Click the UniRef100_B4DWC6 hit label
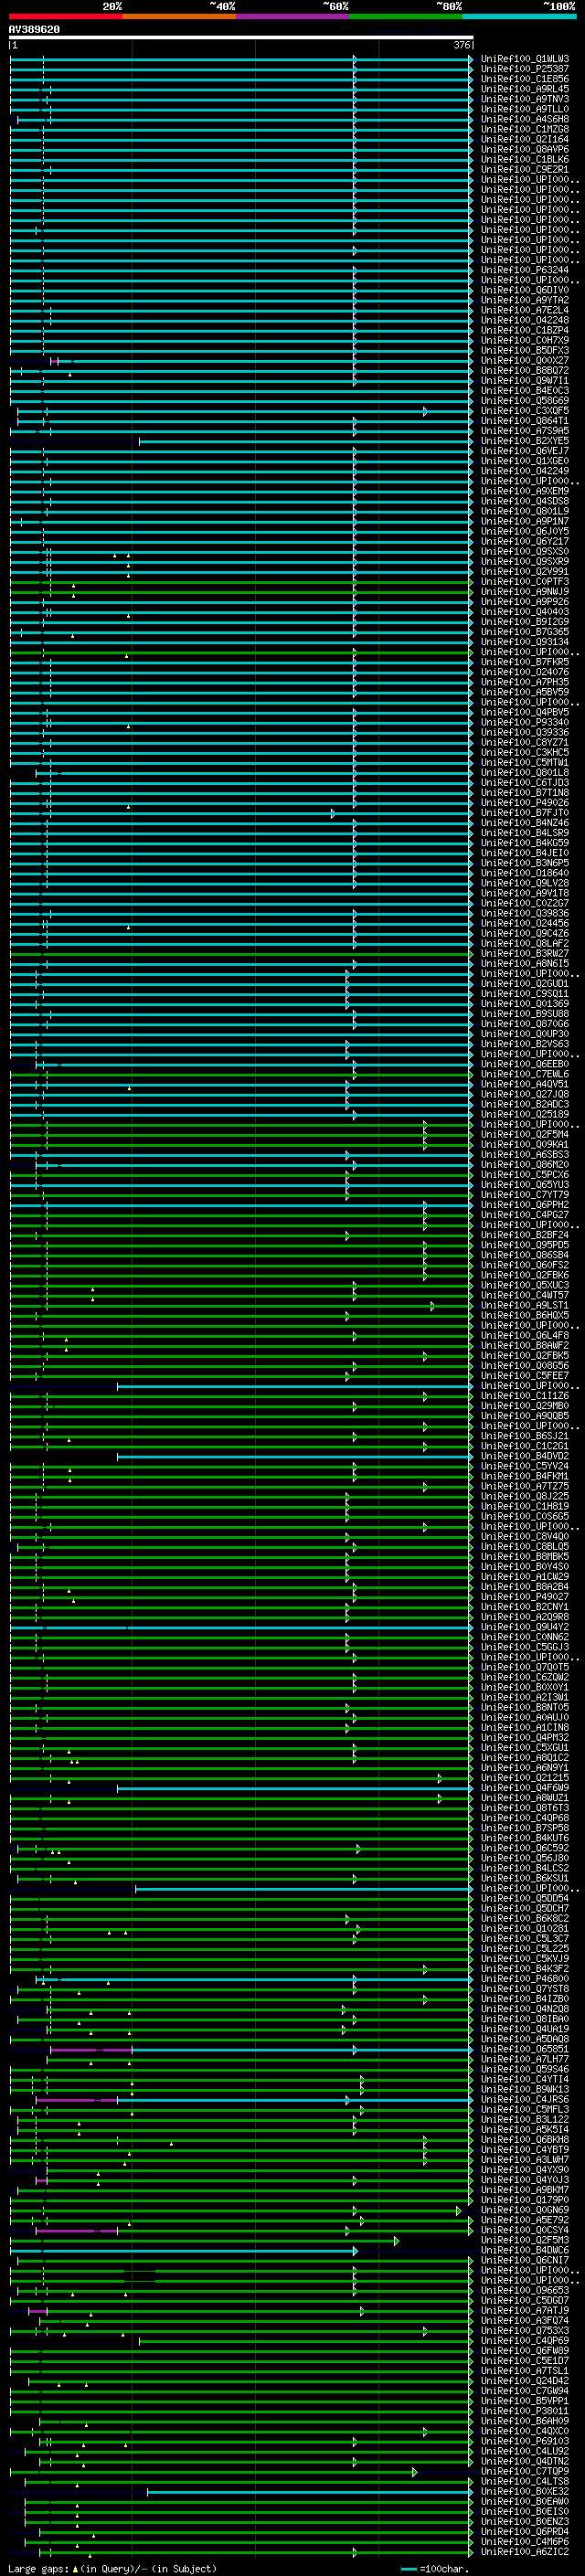The image size is (585, 2576). point(525,2250)
